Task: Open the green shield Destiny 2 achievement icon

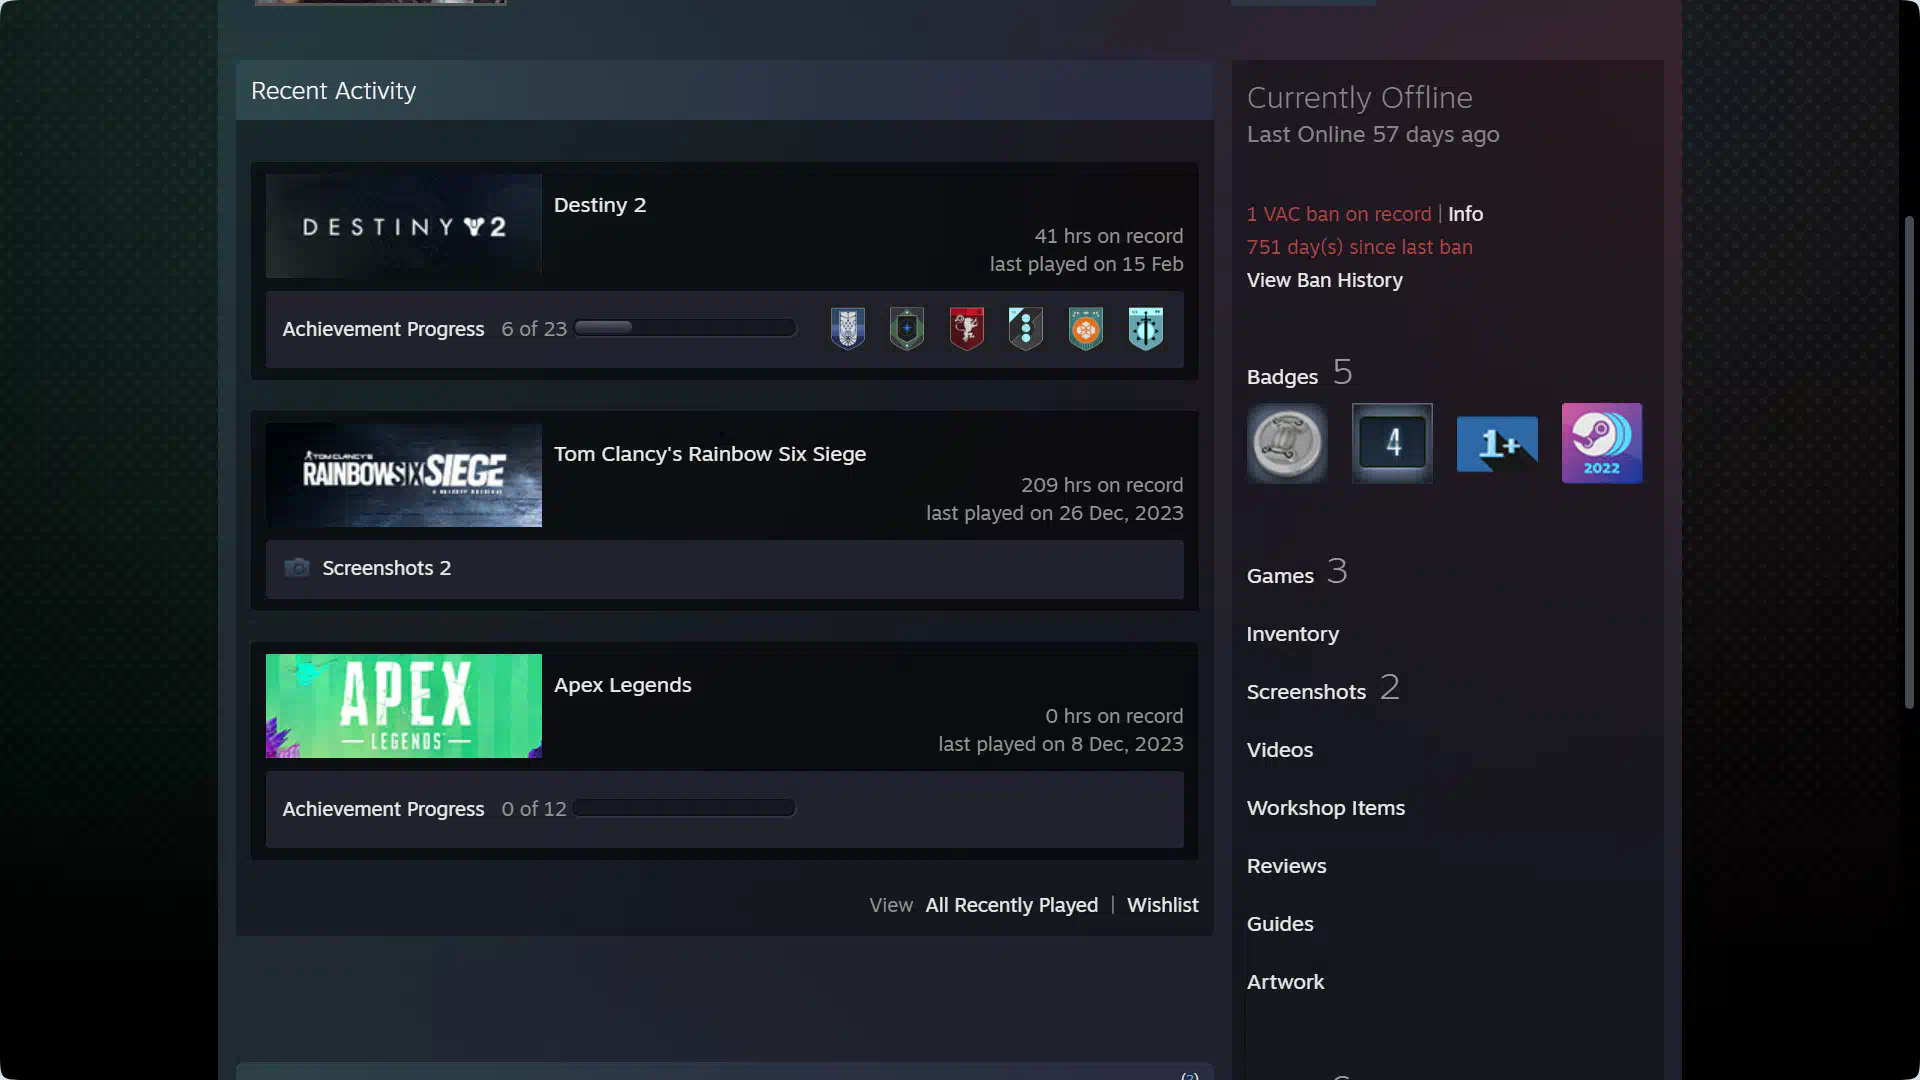Action: 907,329
